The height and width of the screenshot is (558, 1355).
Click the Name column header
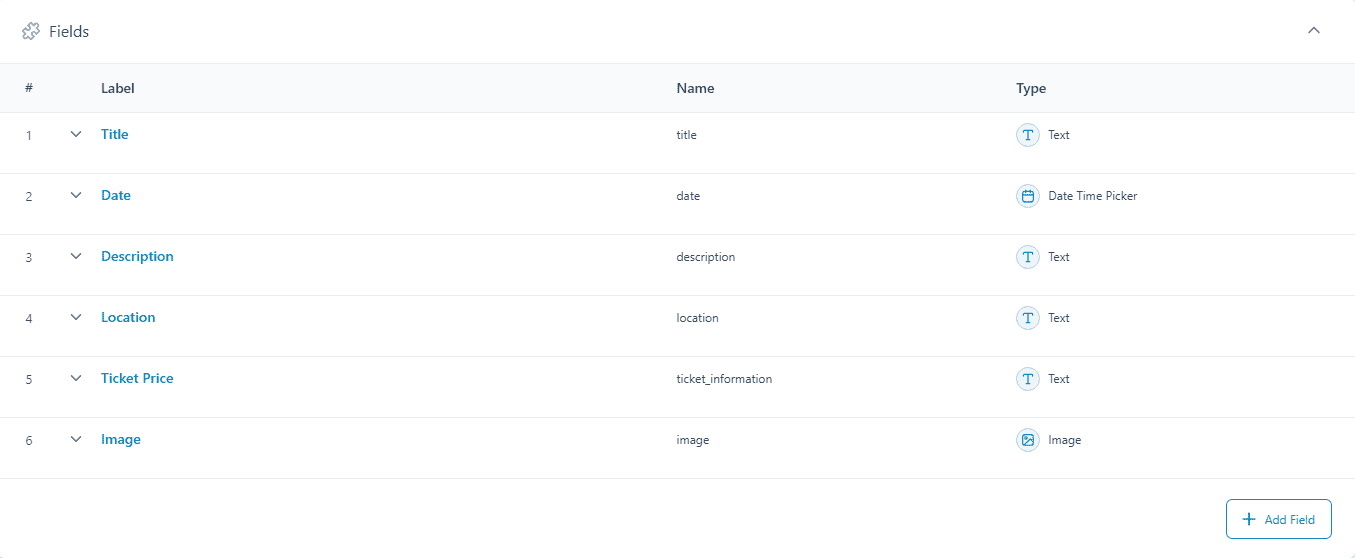coord(695,88)
